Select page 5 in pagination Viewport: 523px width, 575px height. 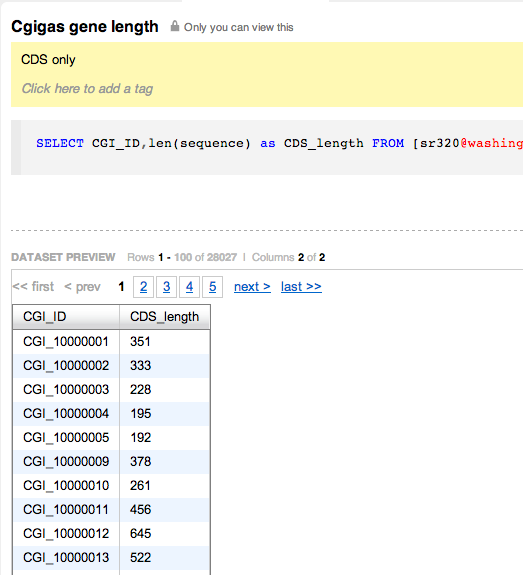212,287
